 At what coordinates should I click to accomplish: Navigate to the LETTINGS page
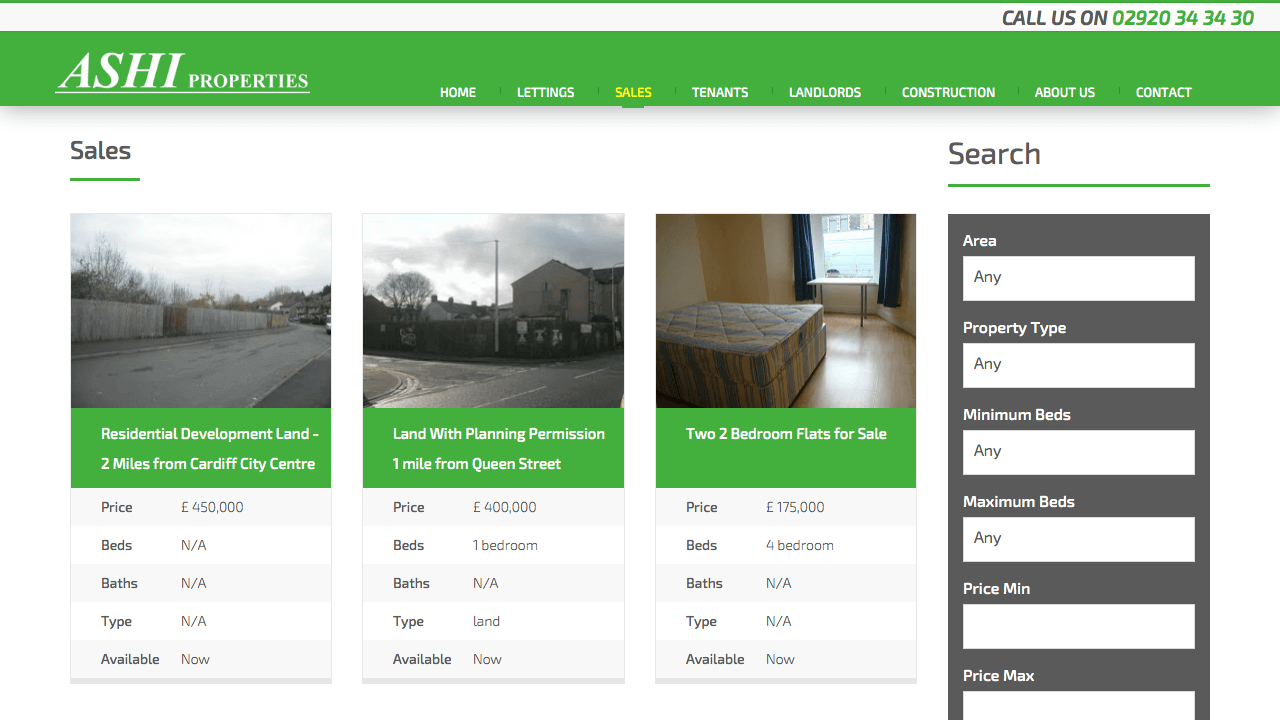click(545, 92)
